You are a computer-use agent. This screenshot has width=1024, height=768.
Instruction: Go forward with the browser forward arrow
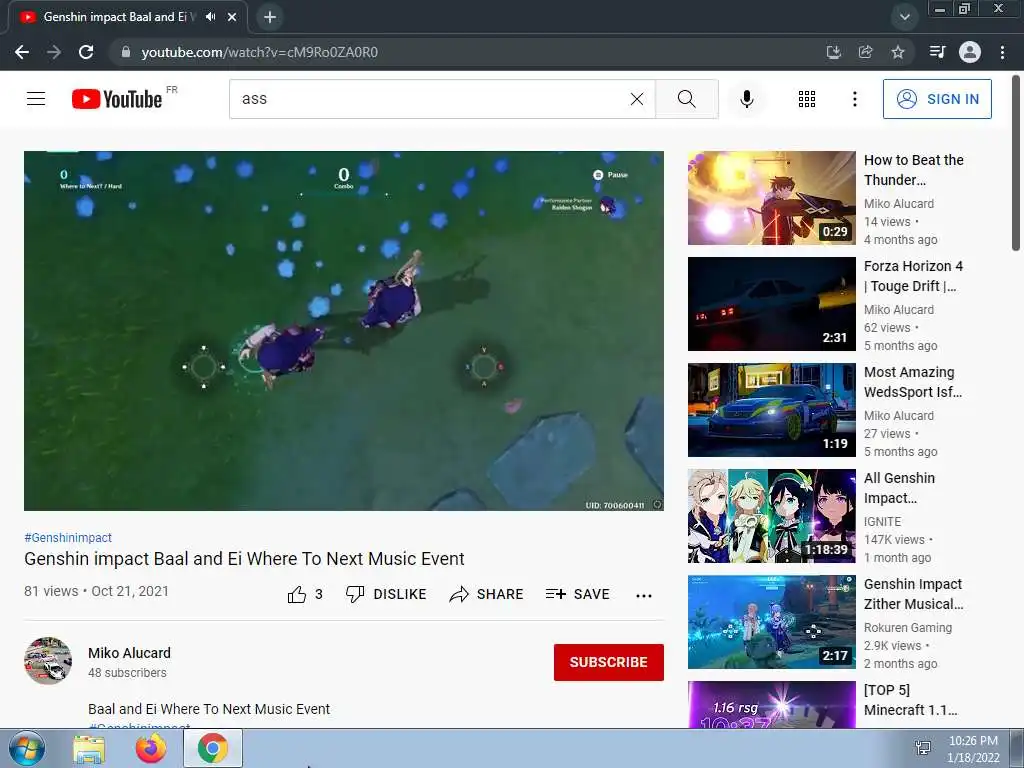(x=54, y=52)
